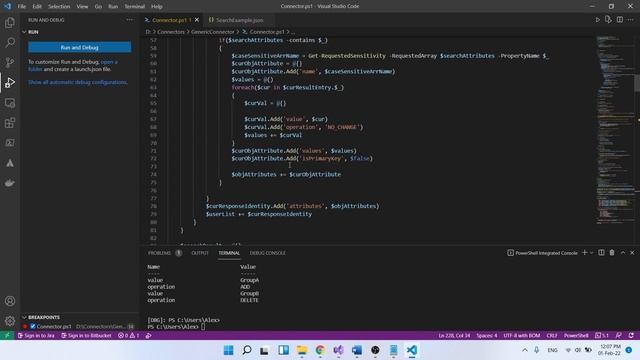Image resolution: width=640 pixels, height=360 pixels.
Task: Open the notifications bell in status bar
Action: tap(631, 336)
